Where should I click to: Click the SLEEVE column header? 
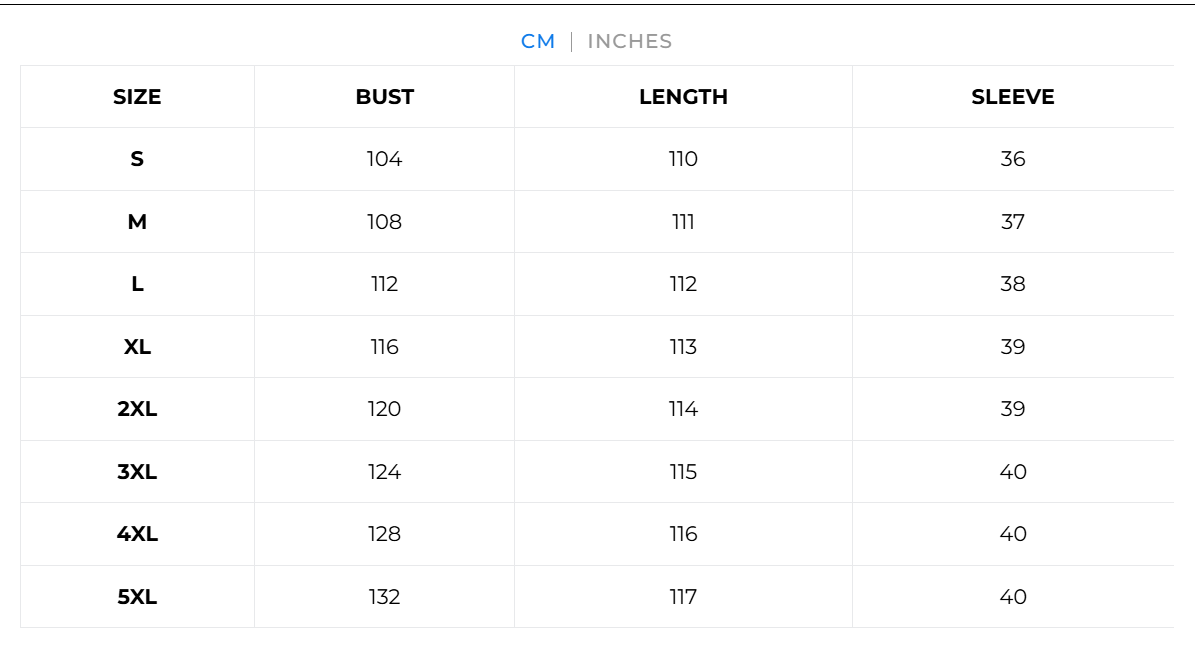(1013, 97)
